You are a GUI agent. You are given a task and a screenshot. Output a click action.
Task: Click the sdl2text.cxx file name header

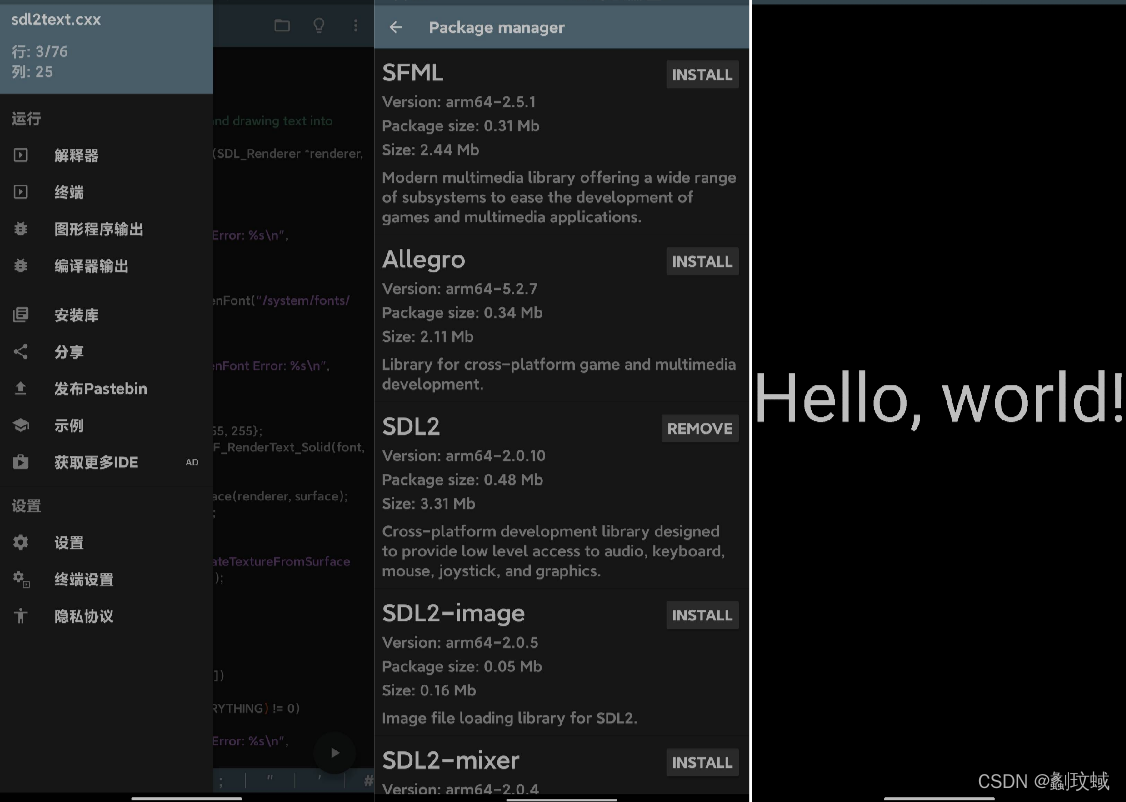point(56,19)
